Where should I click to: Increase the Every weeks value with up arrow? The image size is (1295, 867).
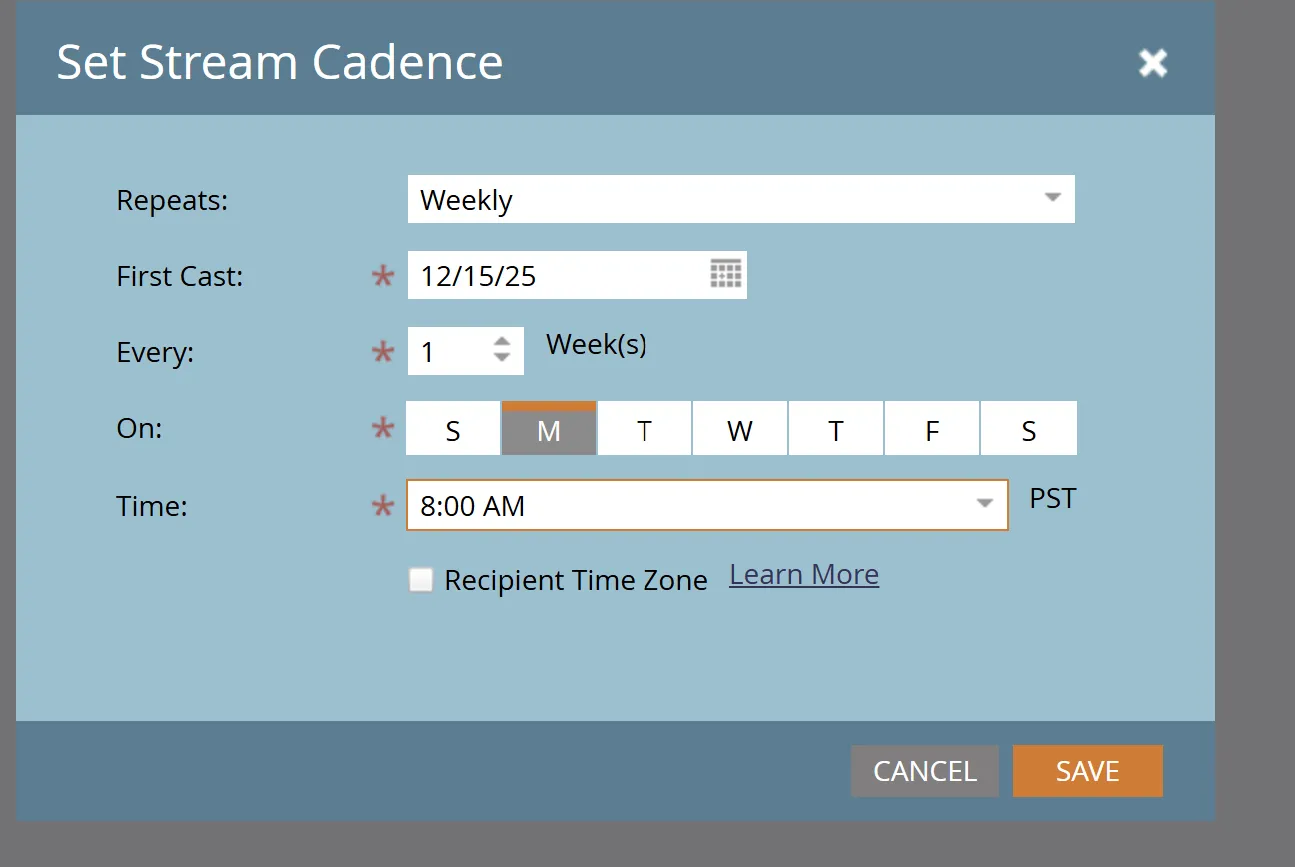point(502,341)
